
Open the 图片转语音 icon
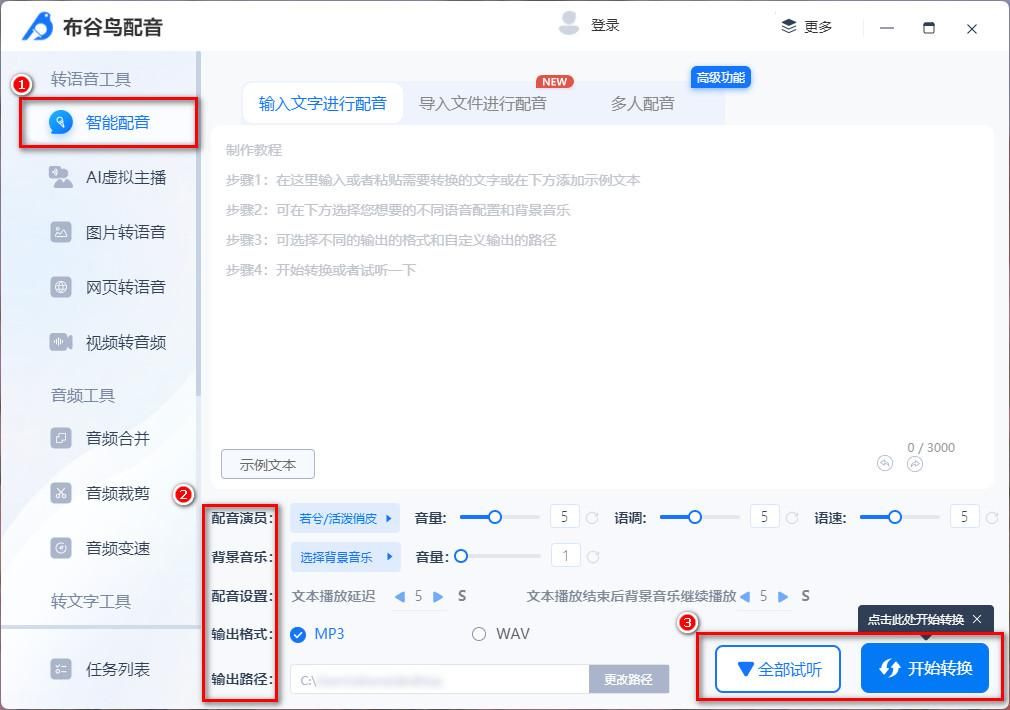click(61, 232)
